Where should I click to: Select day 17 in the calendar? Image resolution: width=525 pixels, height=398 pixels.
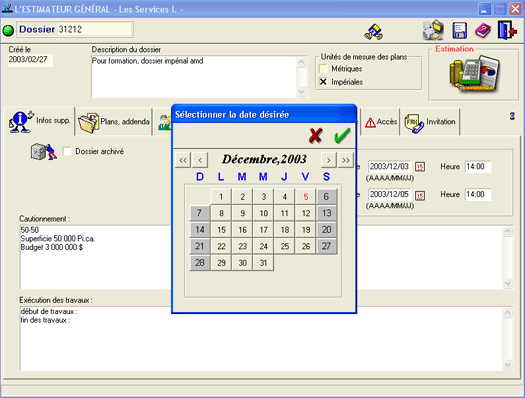point(264,230)
